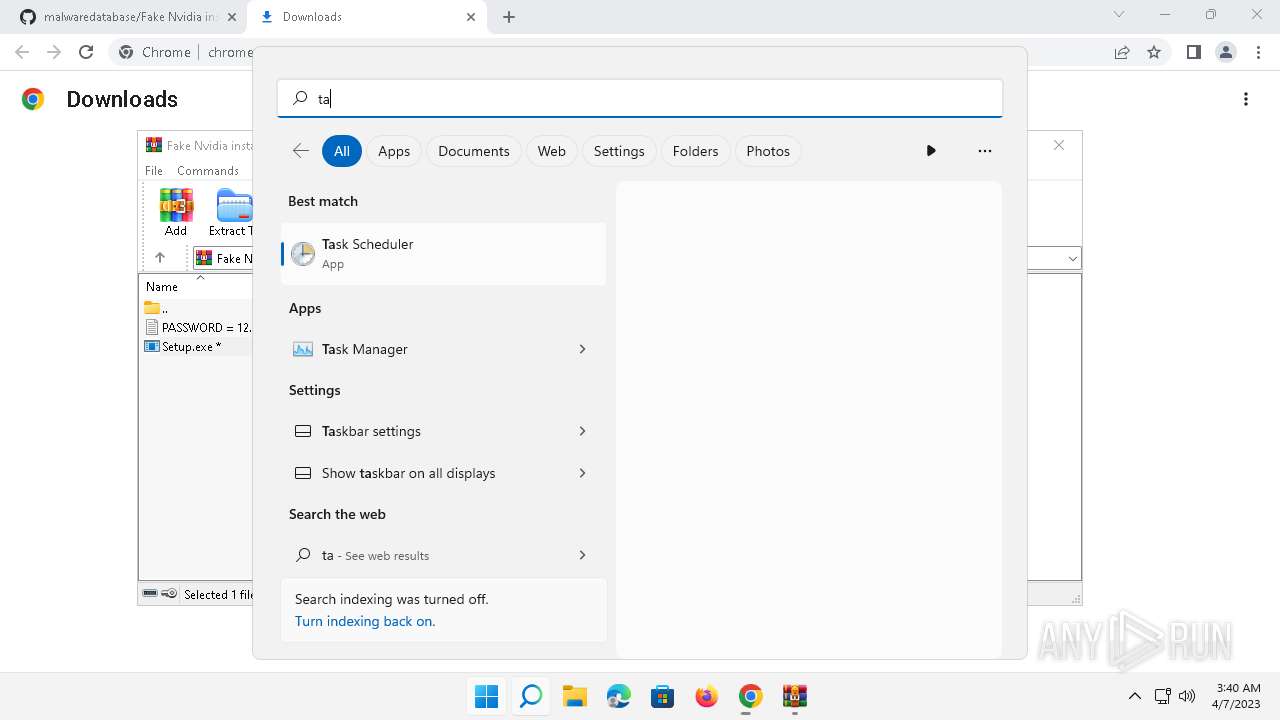Open the parent folder entry in WinRAR
1280x720 pixels.
pyautogui.click(x=156, y=308)
